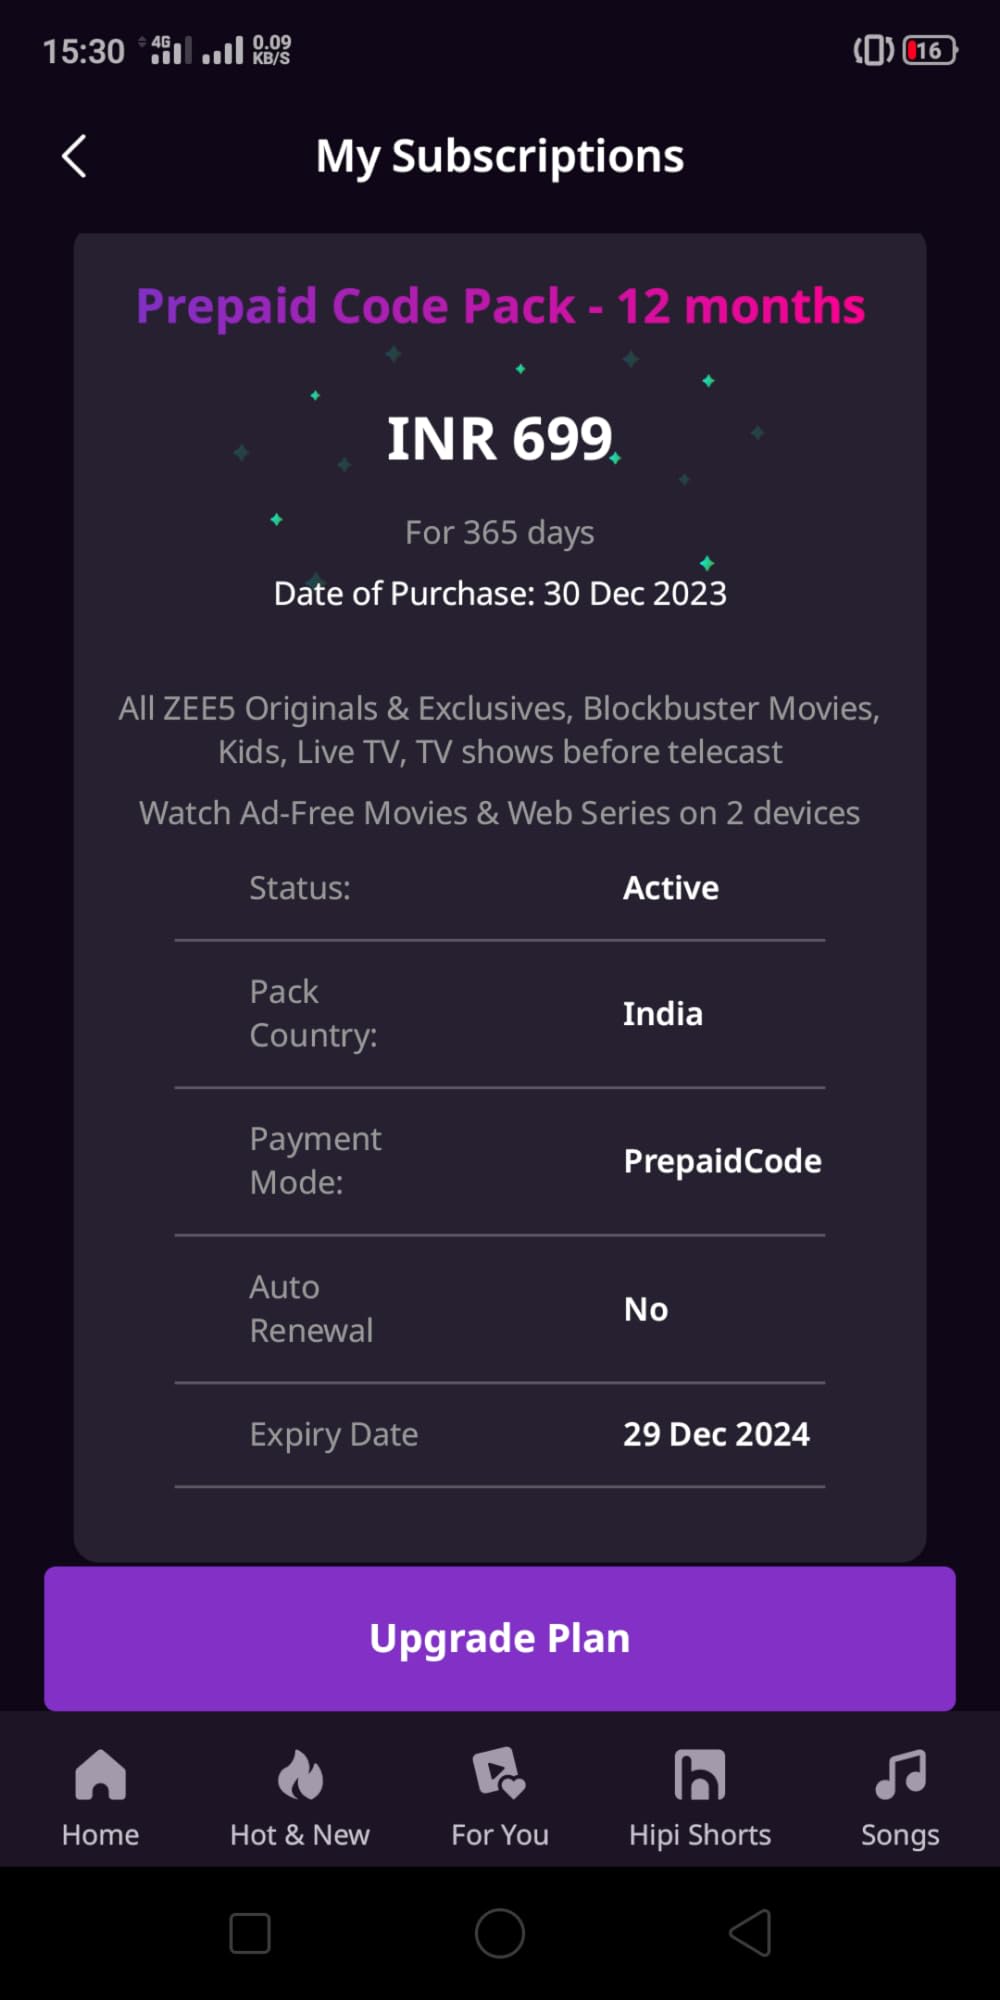Viewport: 1000px width, 2000px height.
Task: Select the INR 699 price text
Action: click(499, 436)
